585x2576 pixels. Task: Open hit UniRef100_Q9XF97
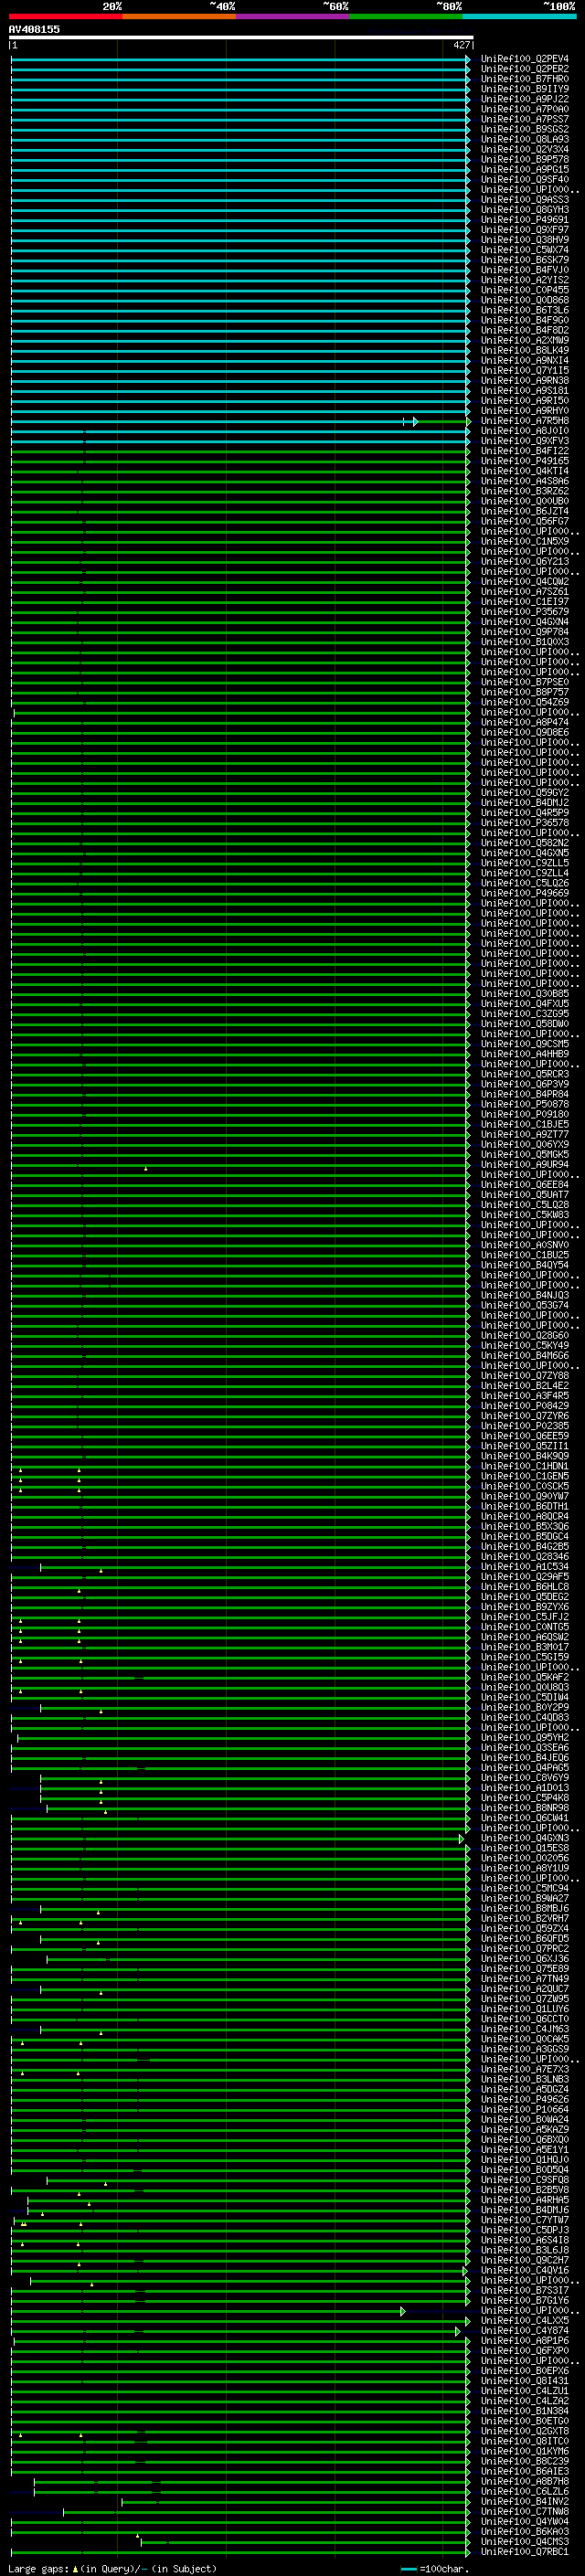(x=524, y=230)
